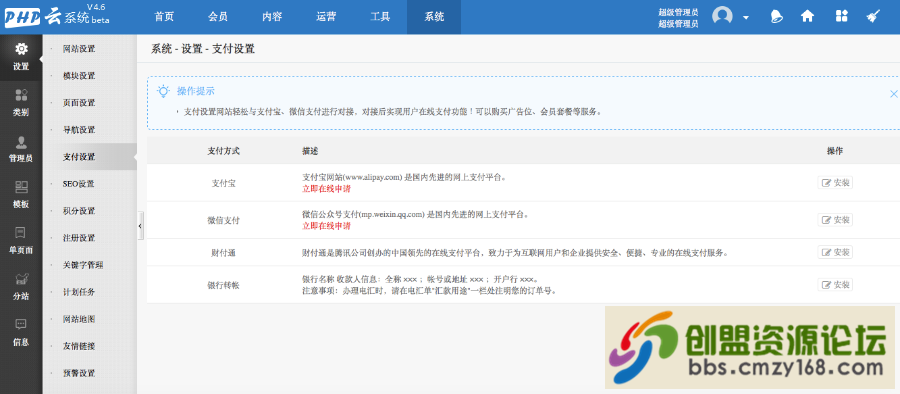Click the 财付通 payment method cell

(223, 252)
